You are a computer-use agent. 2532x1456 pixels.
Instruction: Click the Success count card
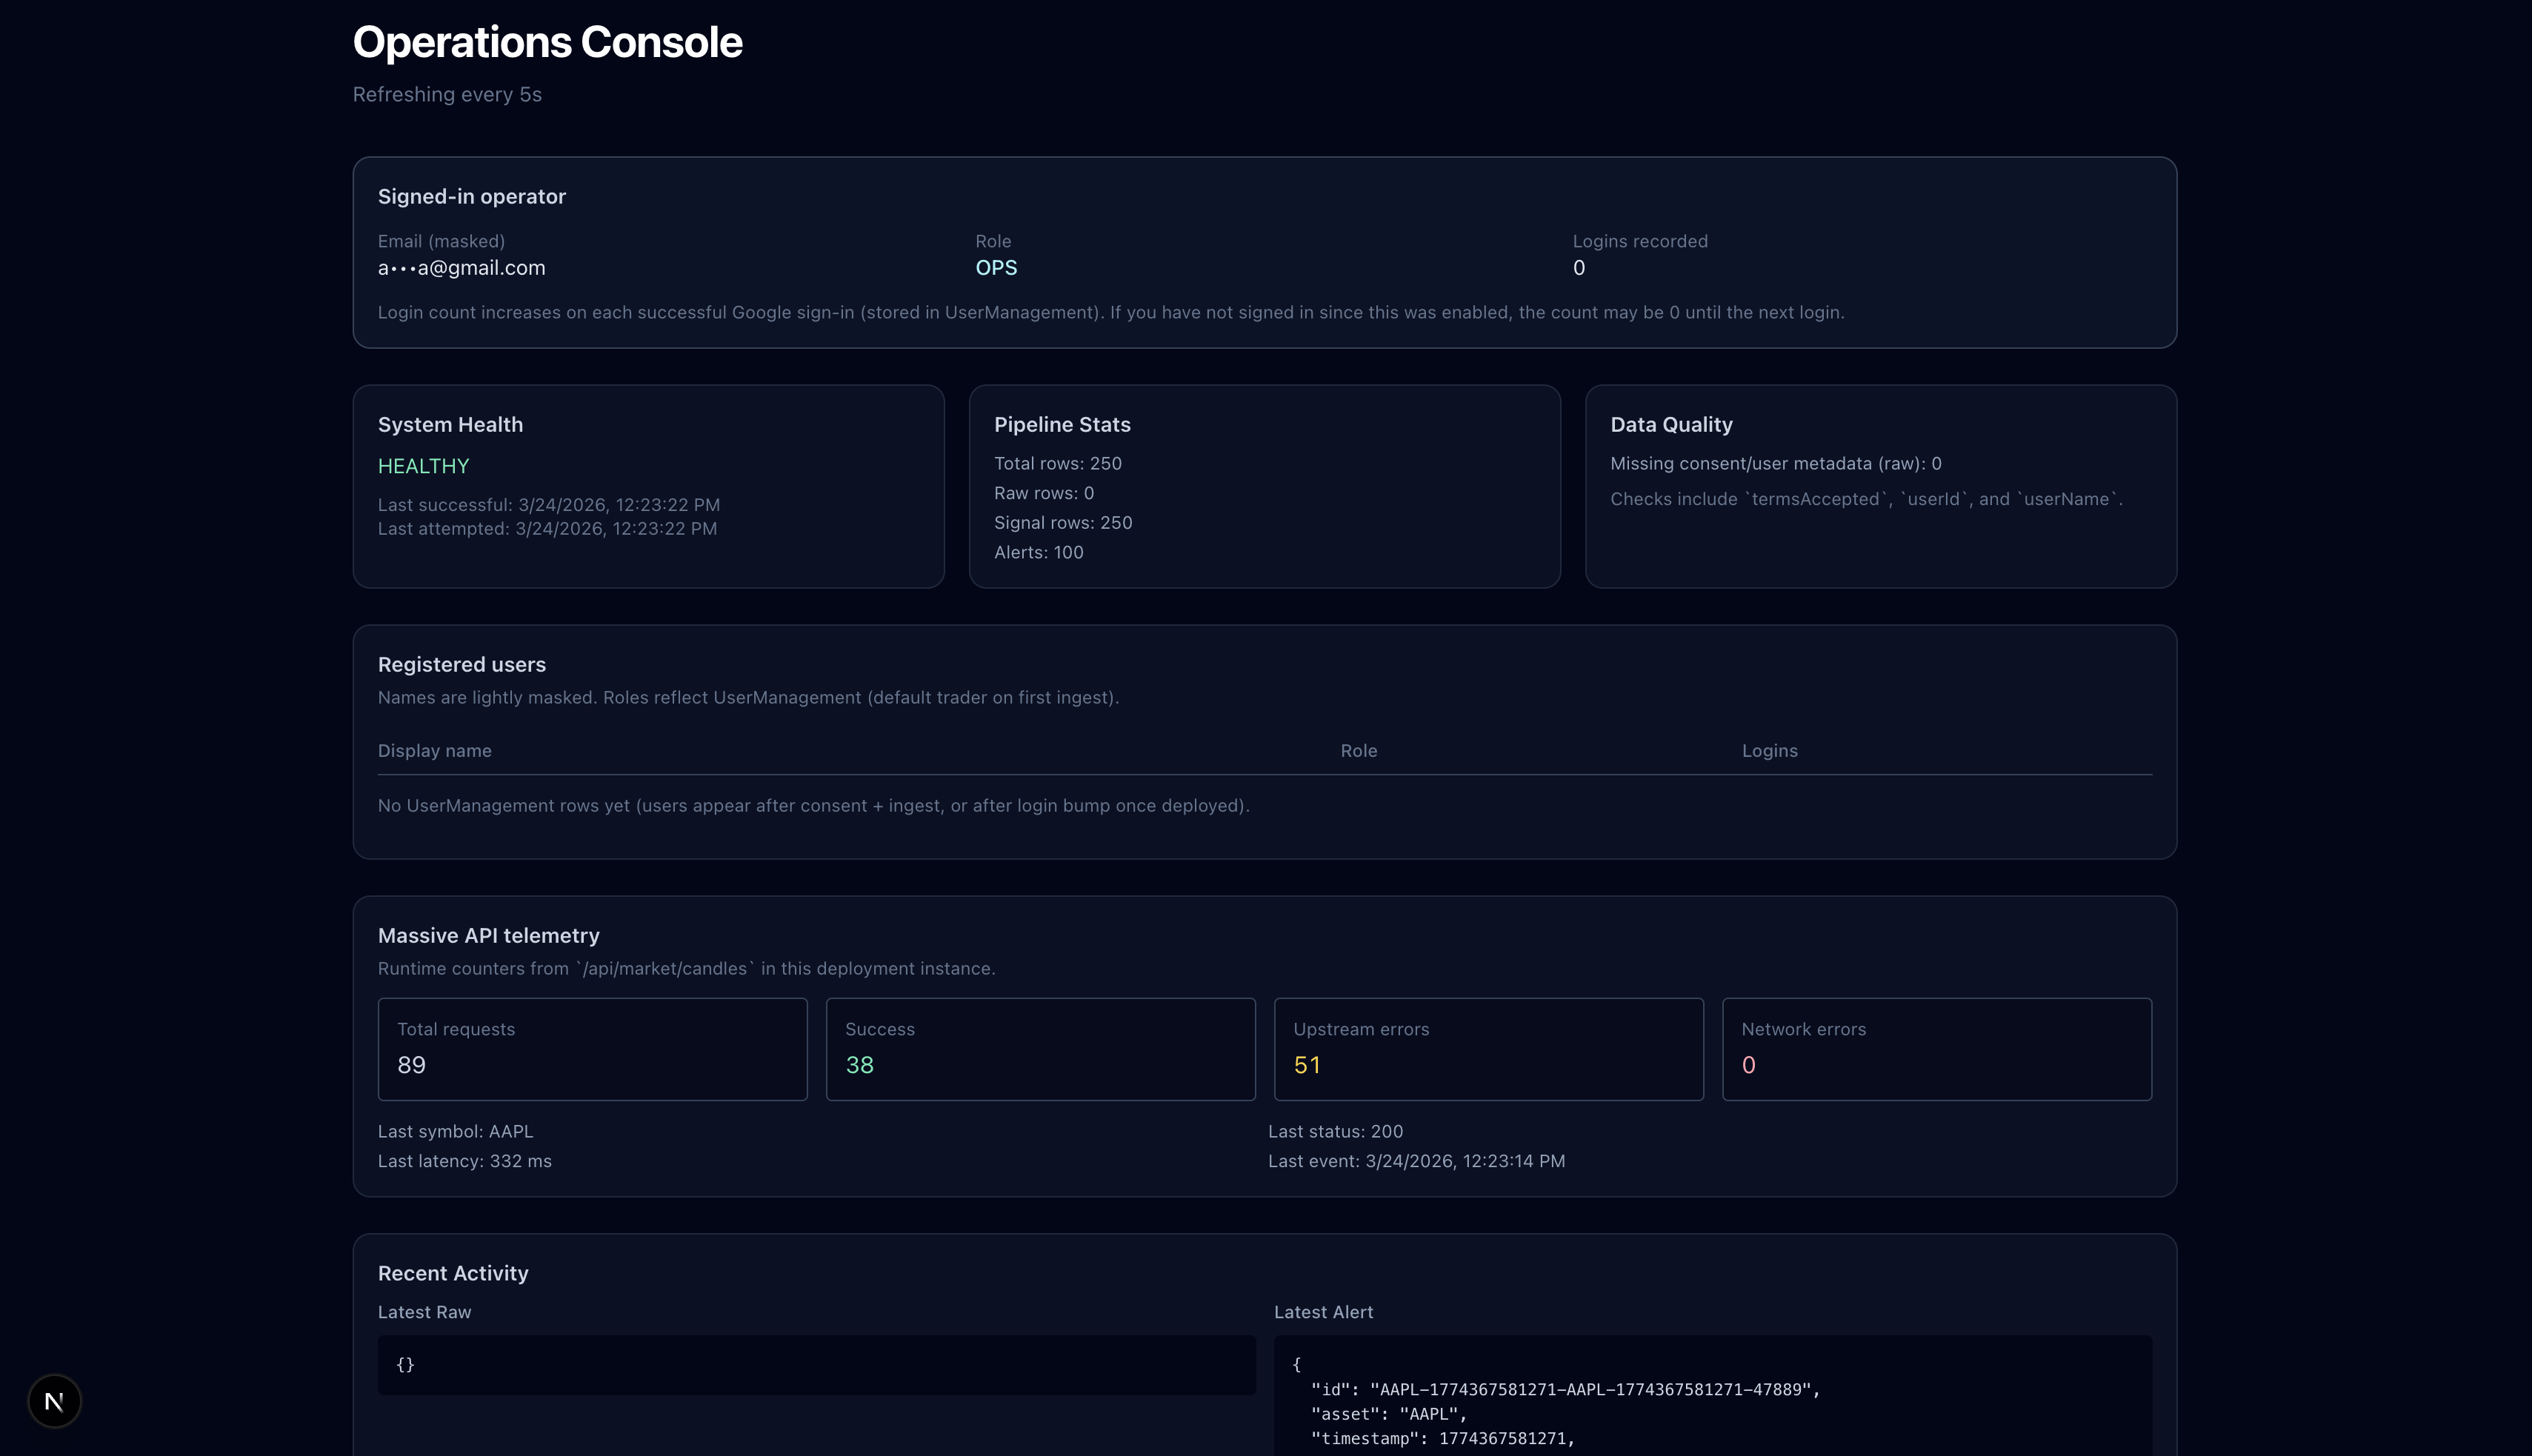(1040, 1048)
